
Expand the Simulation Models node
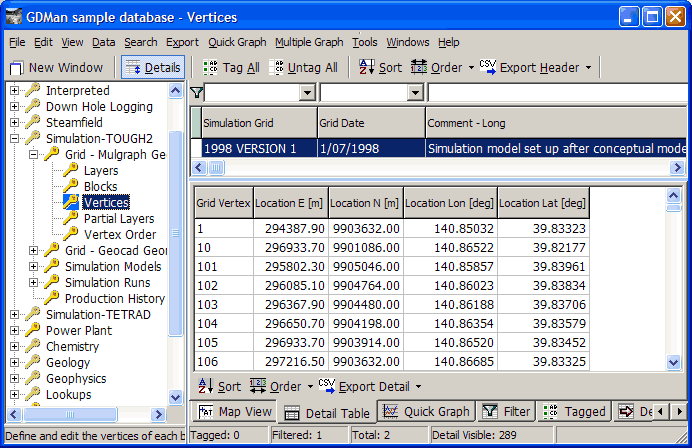(33, 266)
